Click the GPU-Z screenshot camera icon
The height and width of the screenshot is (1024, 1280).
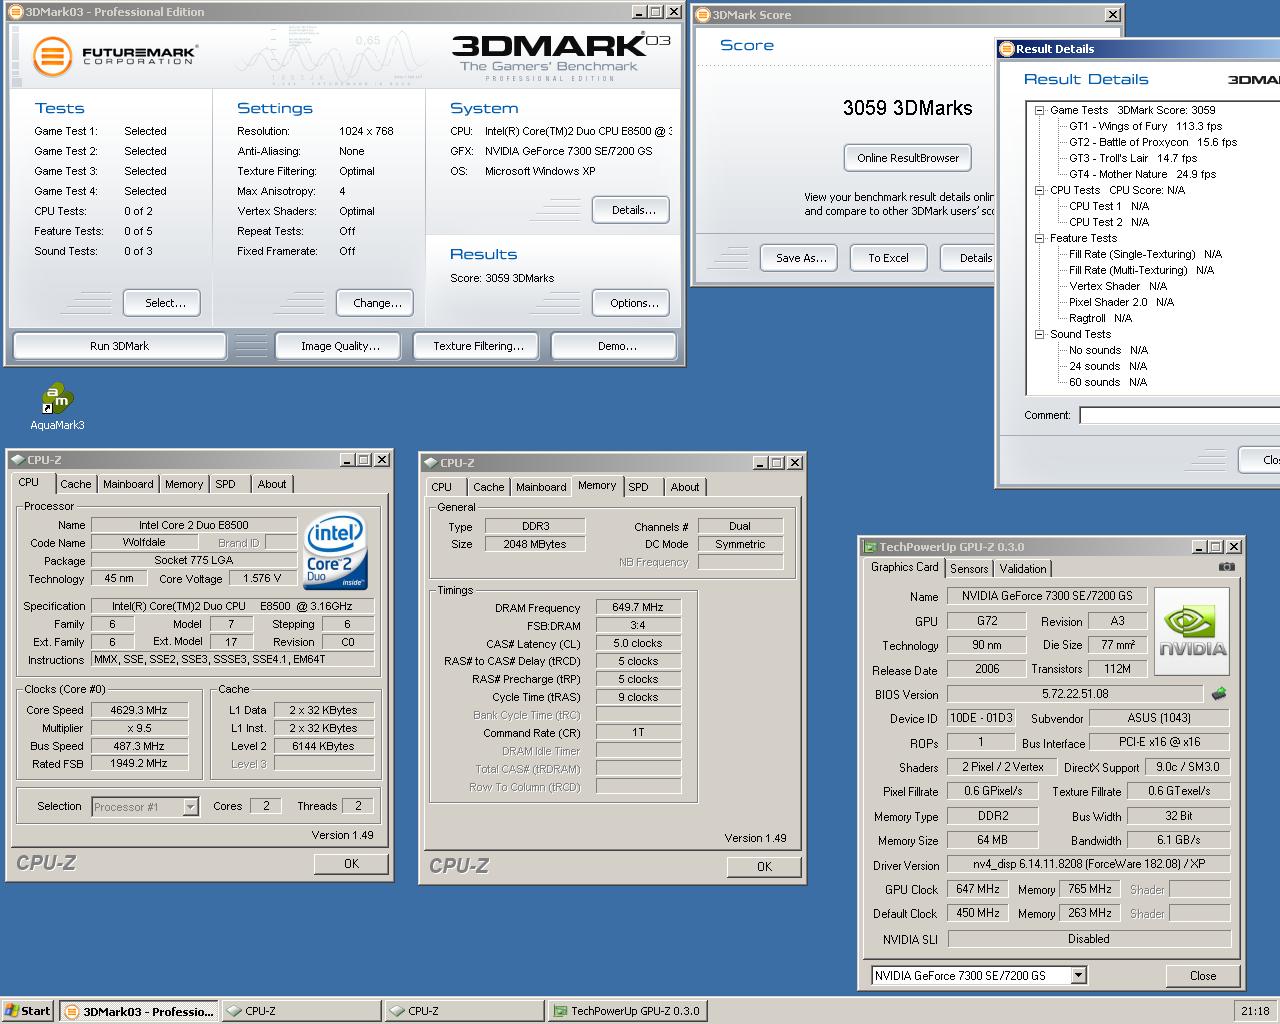1226,567
